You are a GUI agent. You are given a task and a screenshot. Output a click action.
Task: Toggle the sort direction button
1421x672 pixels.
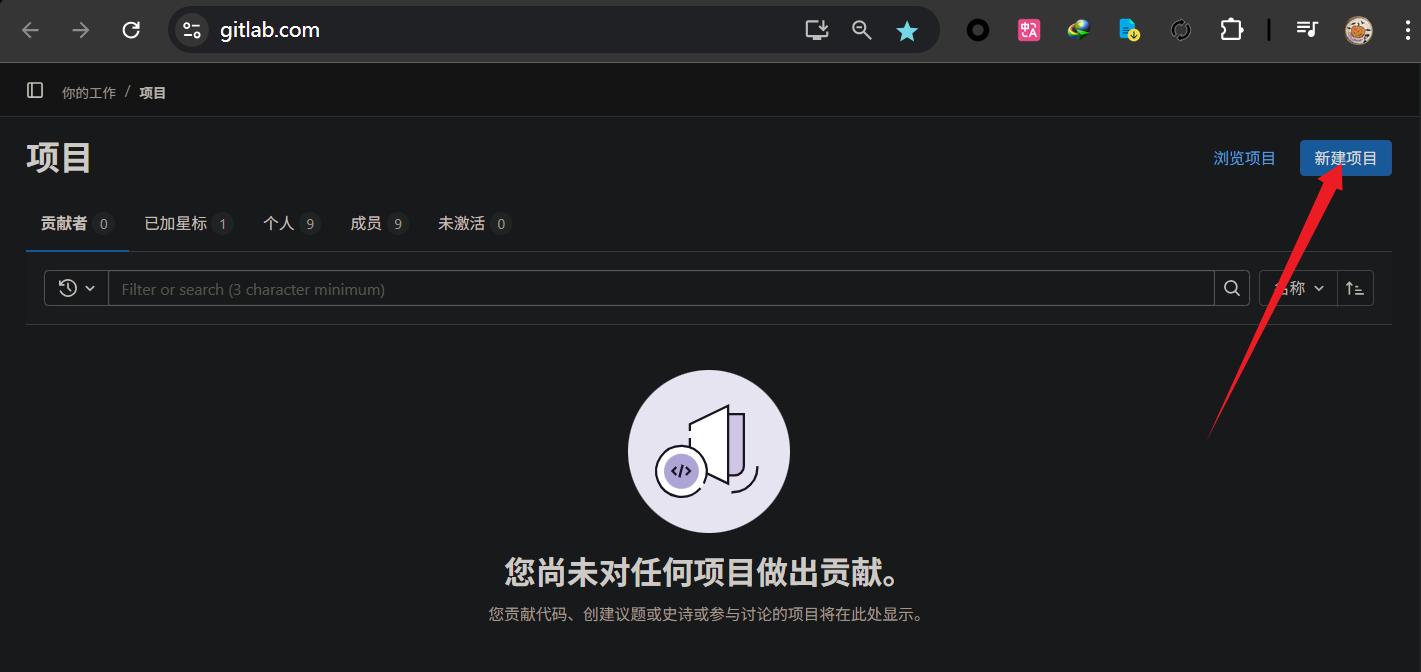click(x=1355, y=288)
